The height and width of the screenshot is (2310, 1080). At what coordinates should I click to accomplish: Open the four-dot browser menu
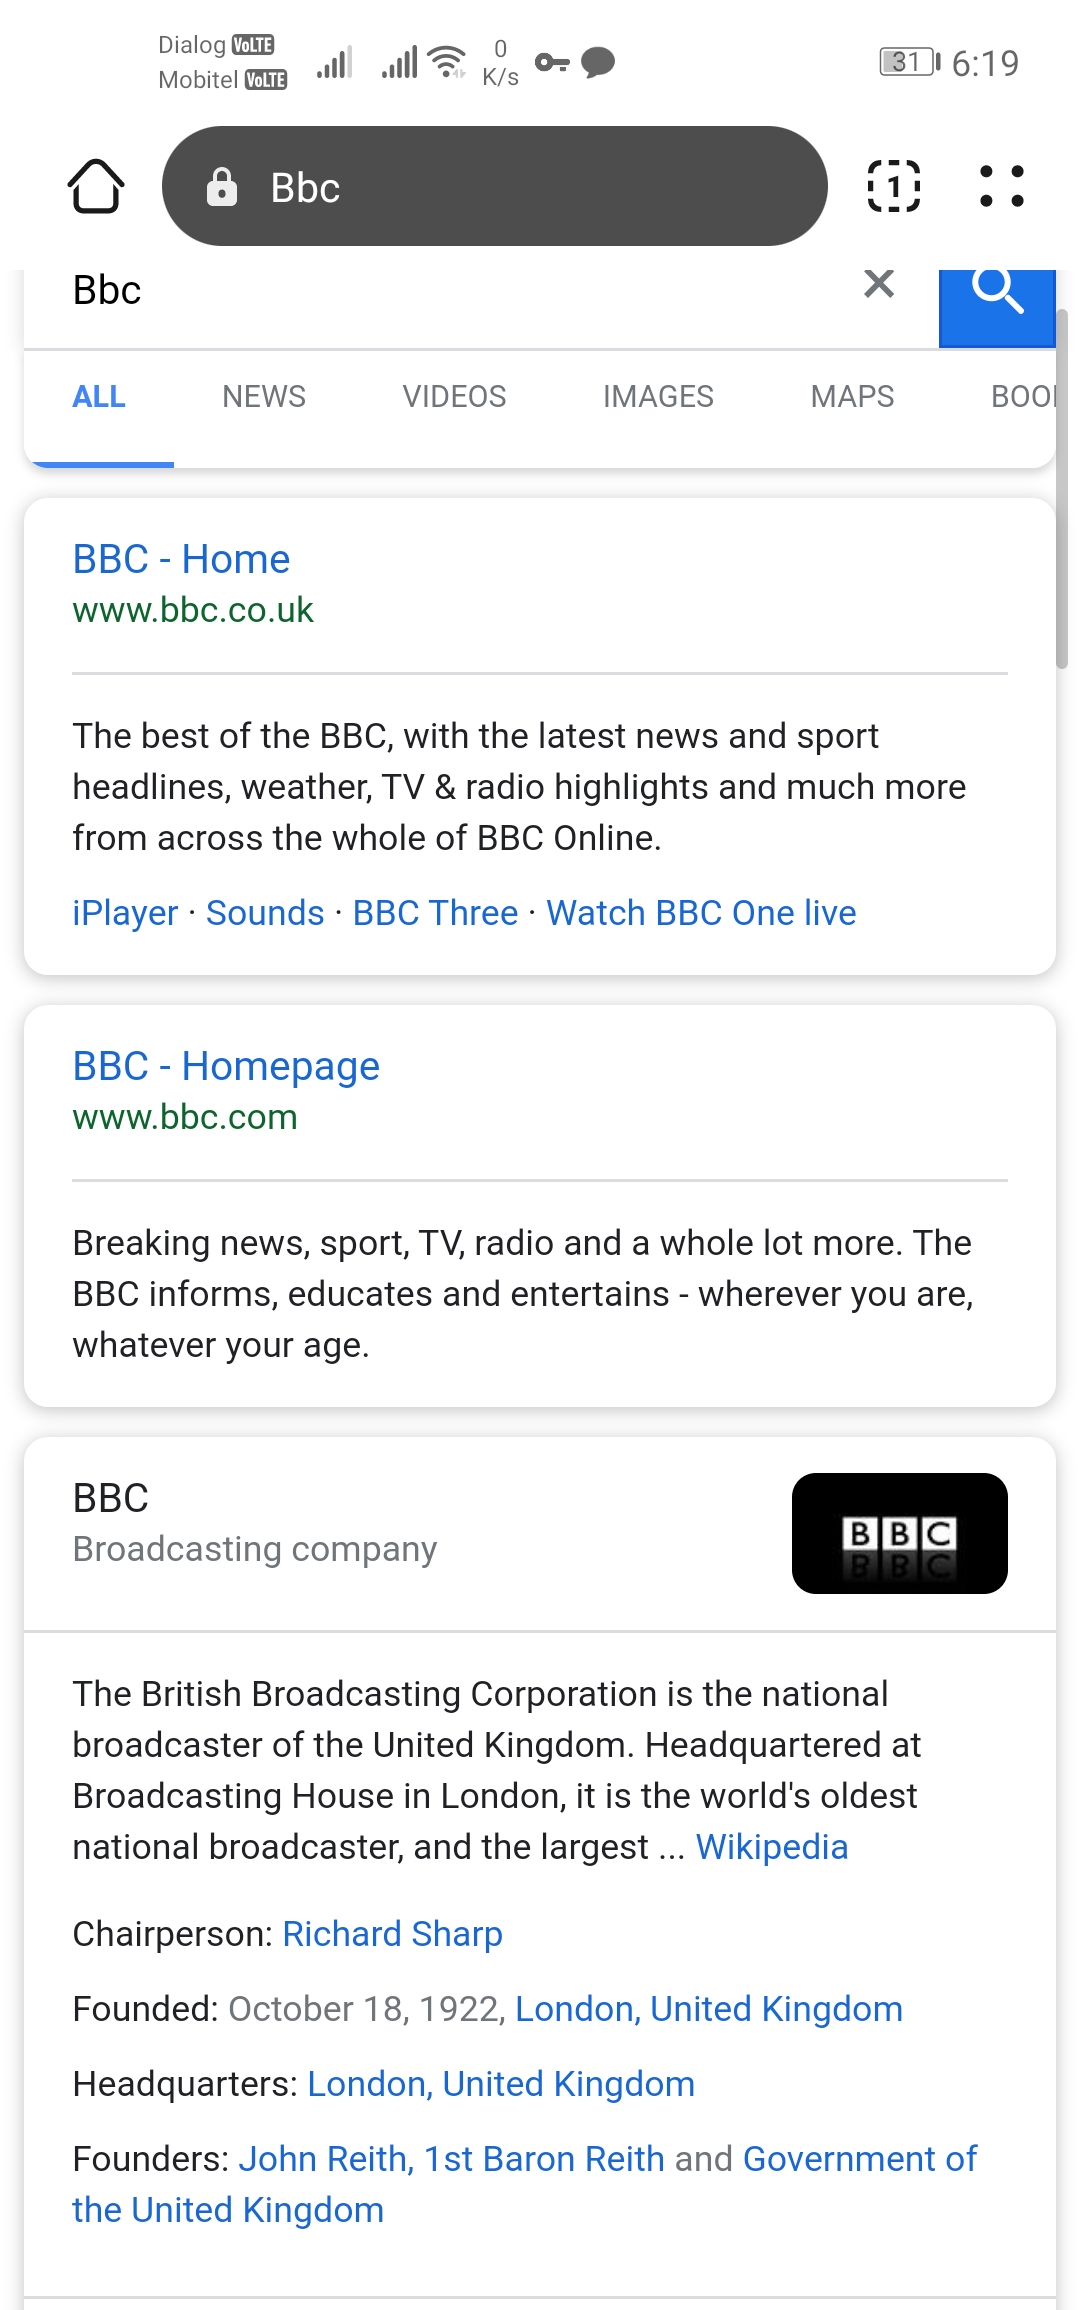pos(1001,186)
